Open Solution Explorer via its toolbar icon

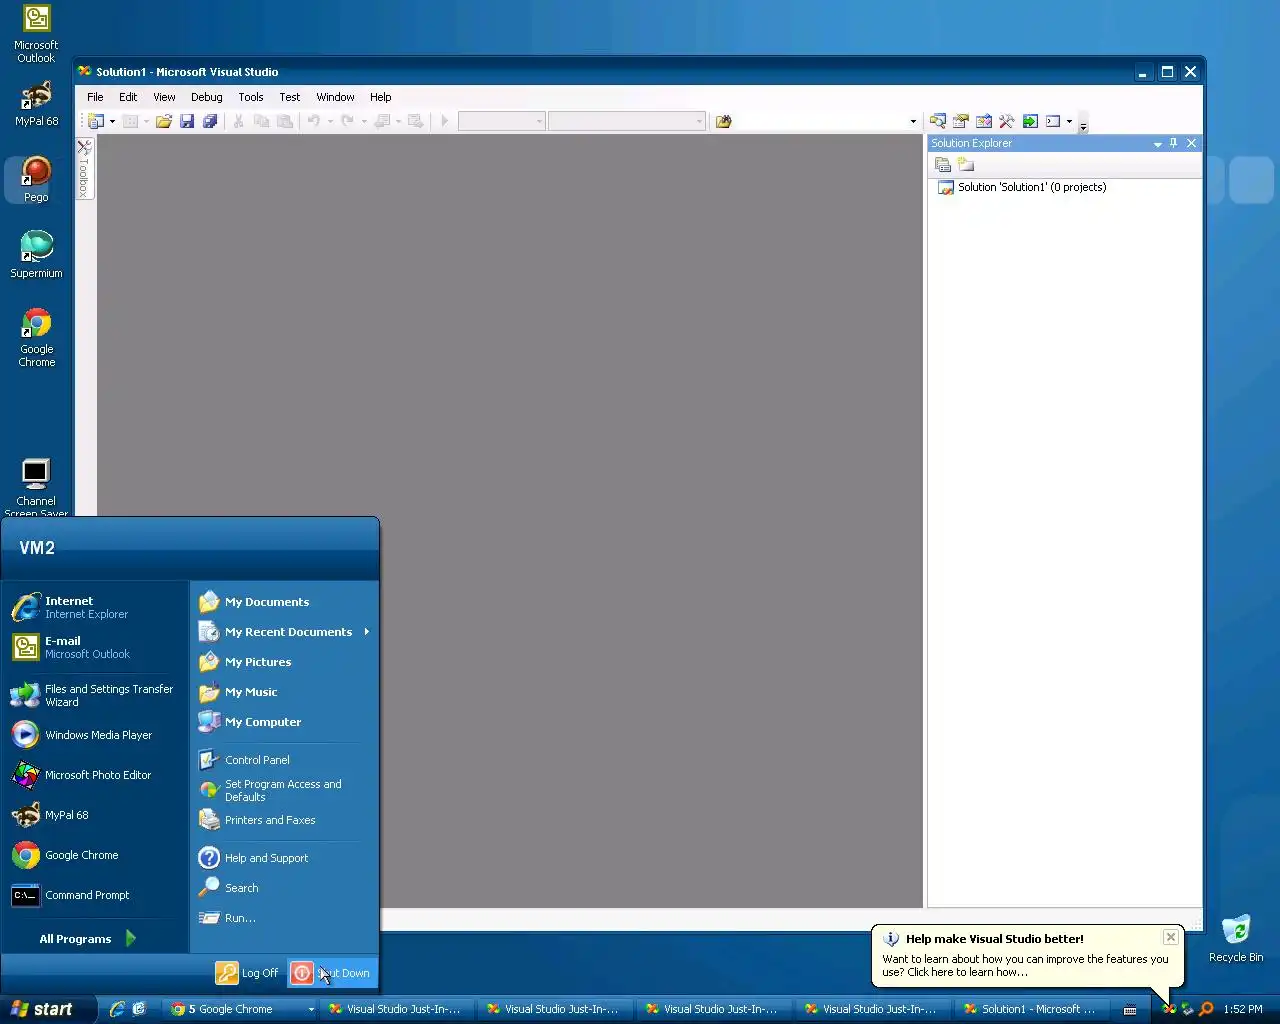pyautogui.click(x=937, y=121)
